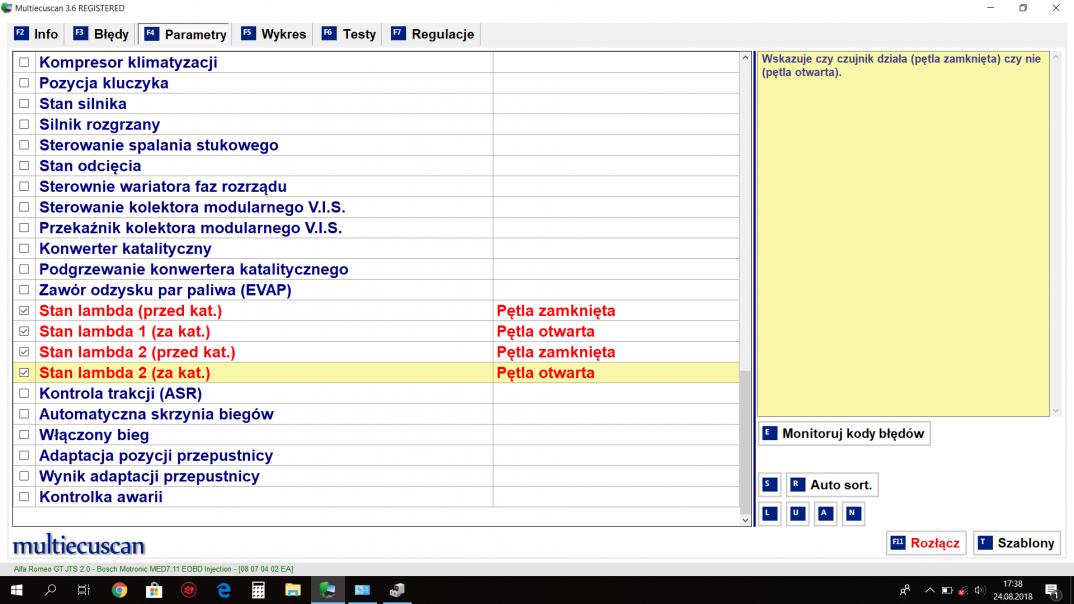Click the S shortcut button

(x=769, y=485)
